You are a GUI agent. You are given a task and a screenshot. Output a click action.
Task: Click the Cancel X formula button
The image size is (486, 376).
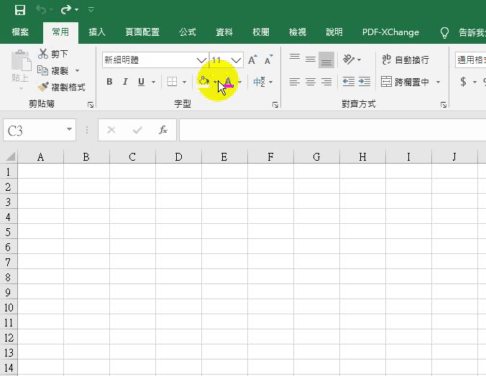click(x=111, y=130)
